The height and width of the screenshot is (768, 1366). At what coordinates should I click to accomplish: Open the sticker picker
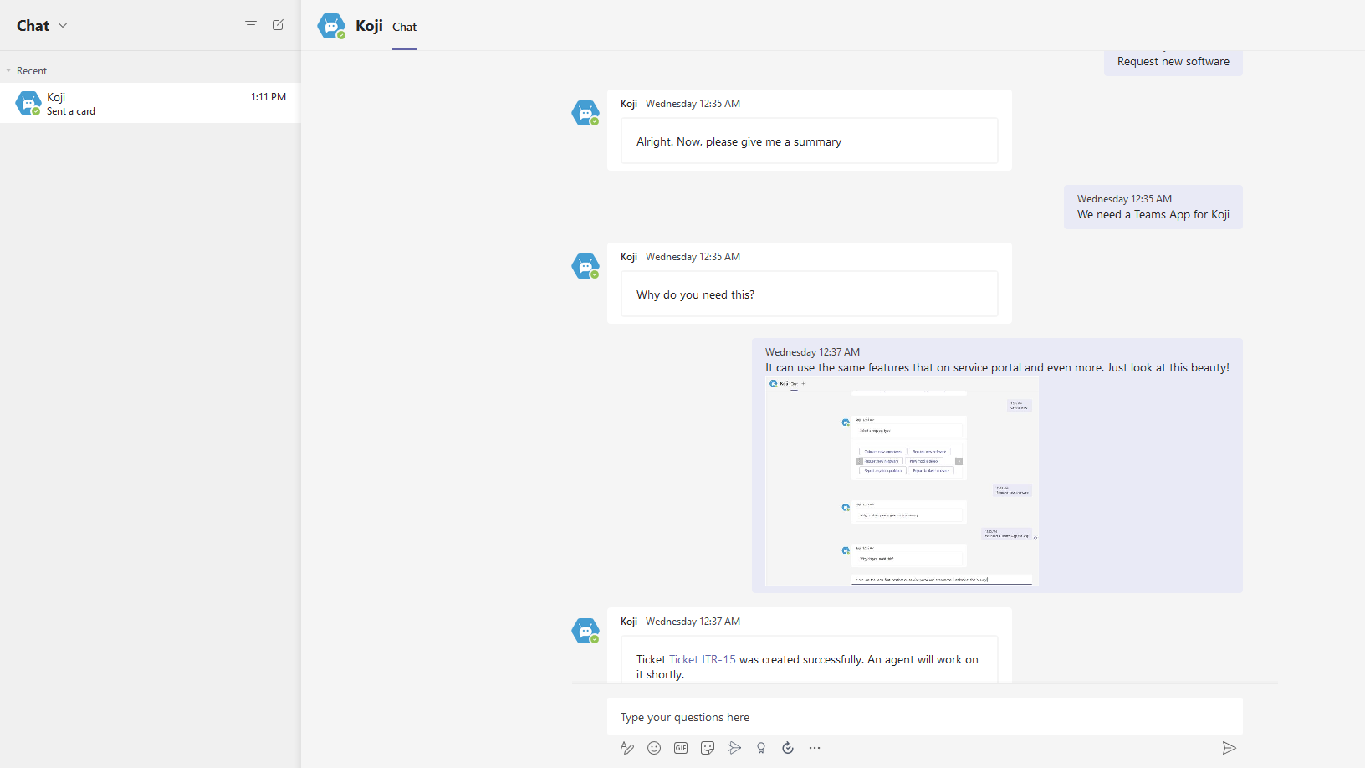tap(708, 748)
